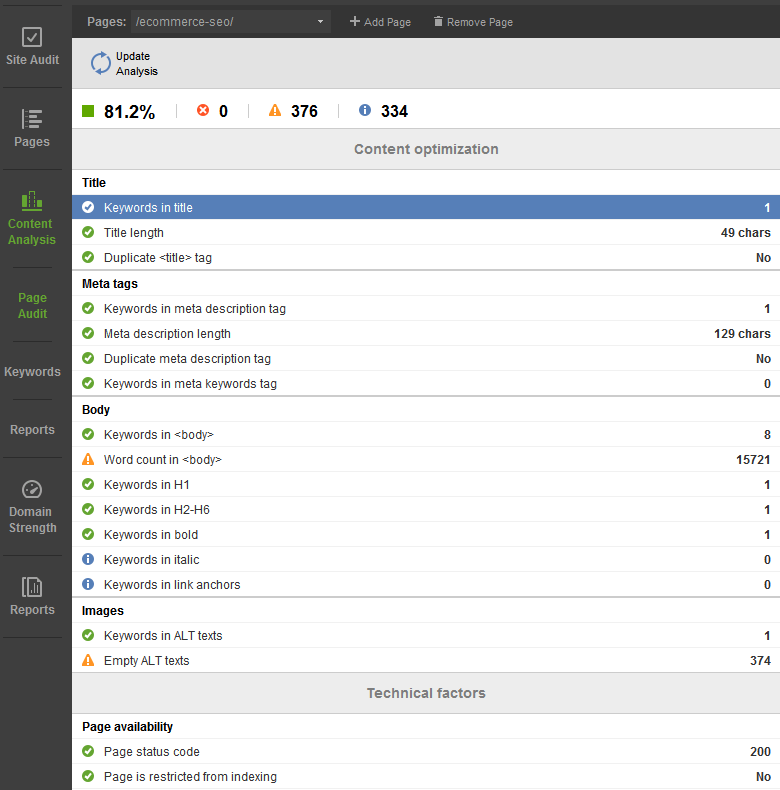The height and width of the screenshot is (790, 780).
Task: Open the upper Reports tab under Keywords
Action: point(32,430)
